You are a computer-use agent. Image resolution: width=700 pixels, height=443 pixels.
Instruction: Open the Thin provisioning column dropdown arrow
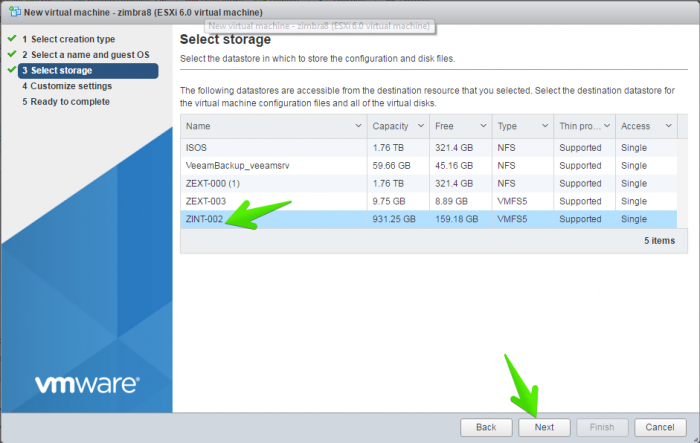pyautogui.click(x=607, y=126)
